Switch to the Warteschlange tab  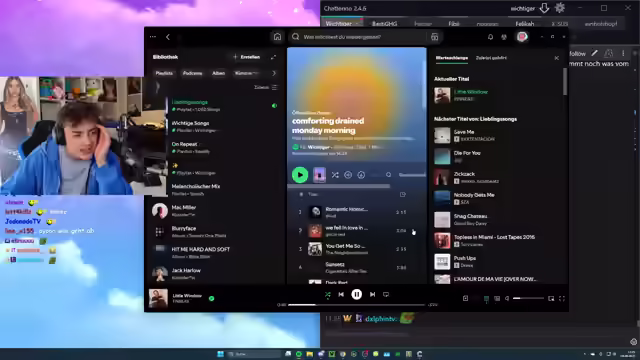(451, 58)
